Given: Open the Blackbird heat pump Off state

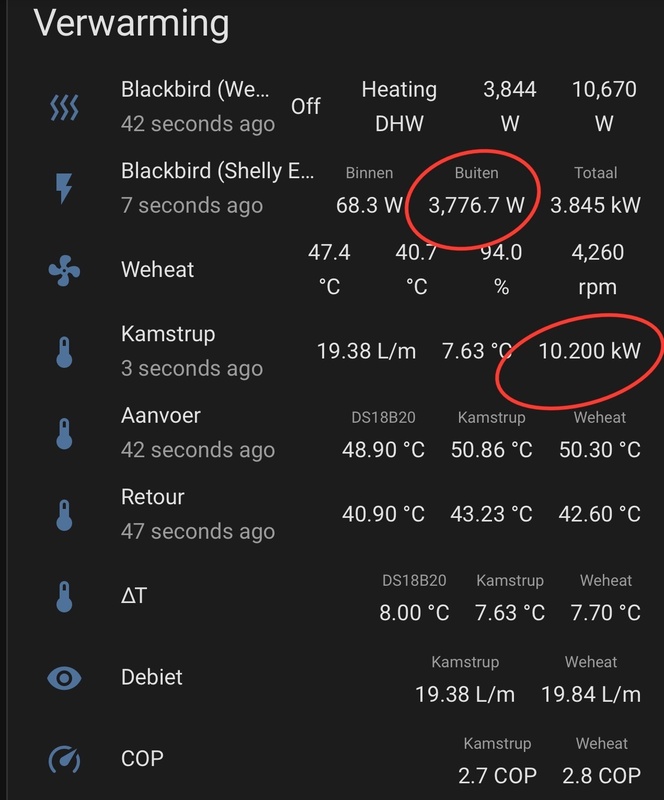Looking at the screenshot, I should [x=306, y=106].
